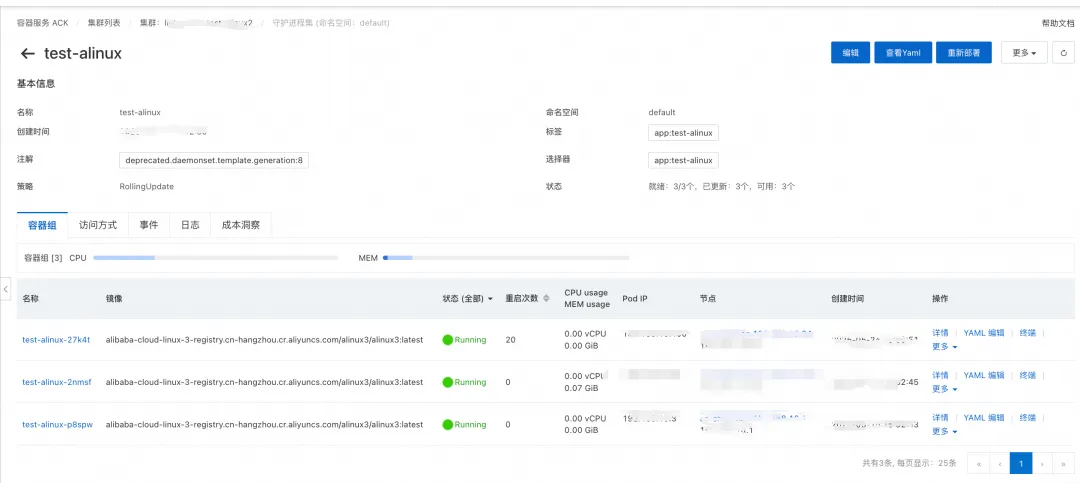This screenshot has width=1080, height=483.
Task: Switch to the 访问方式 tab
Action: [98, 225]
